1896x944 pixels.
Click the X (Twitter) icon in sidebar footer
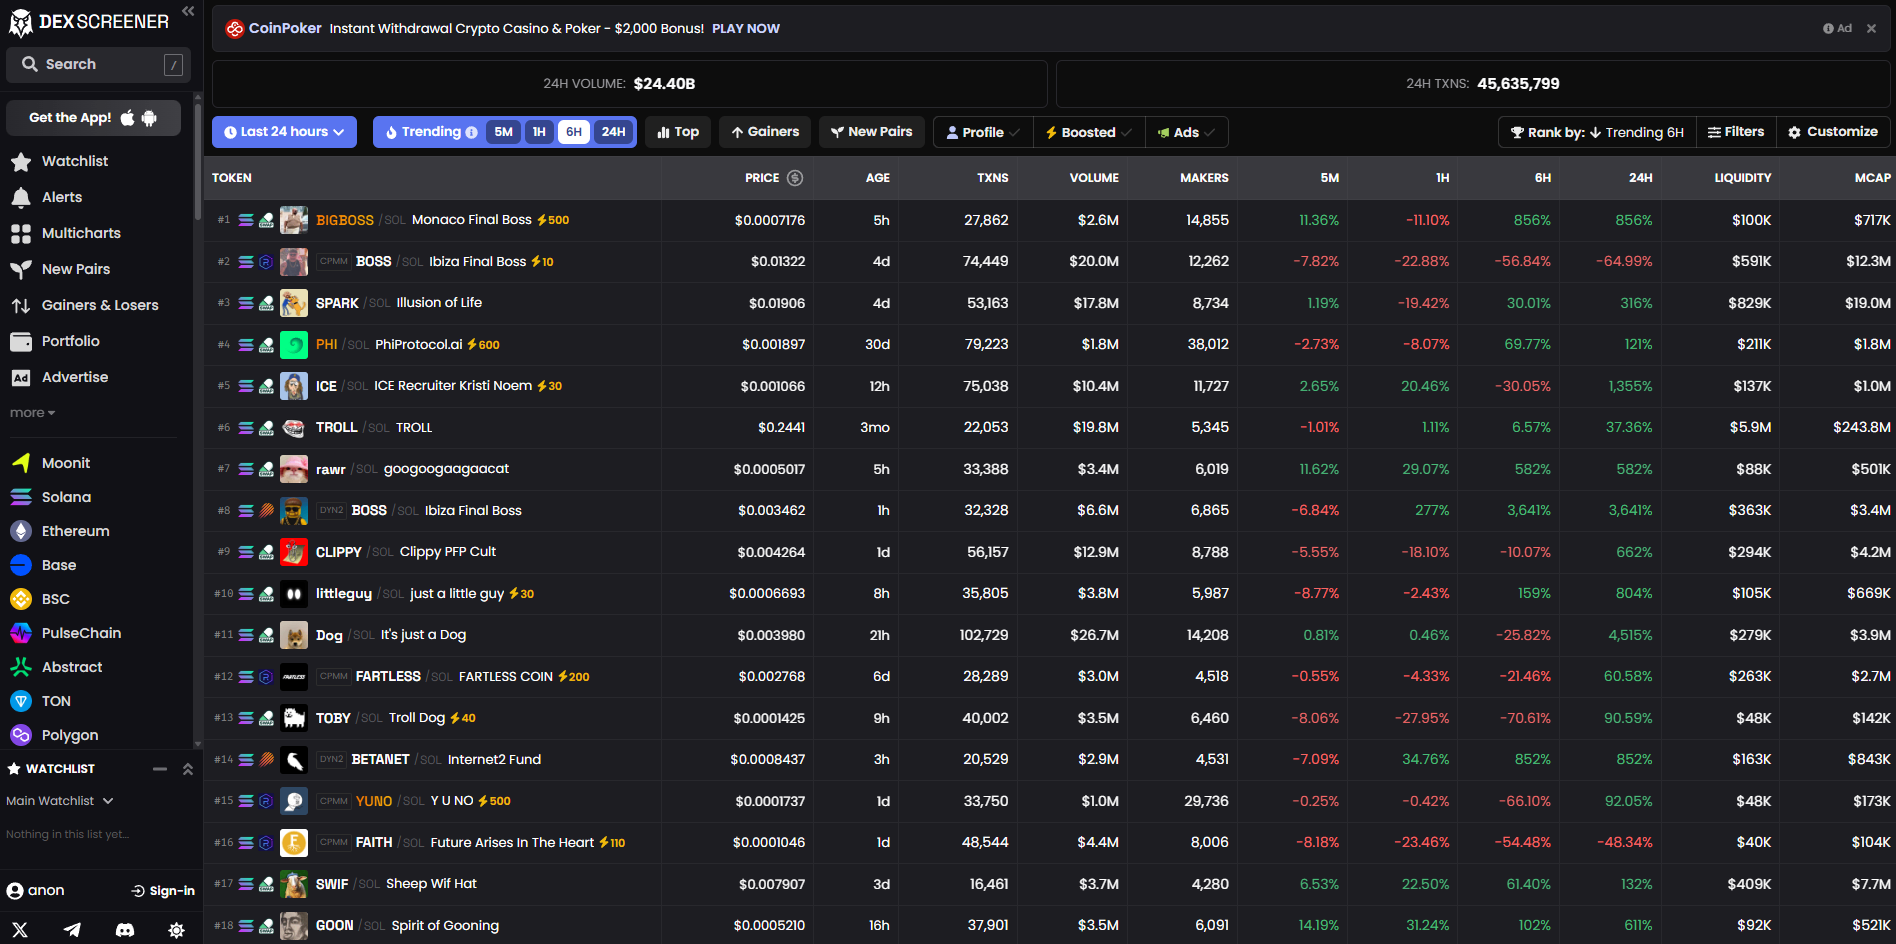coord(20,930)
